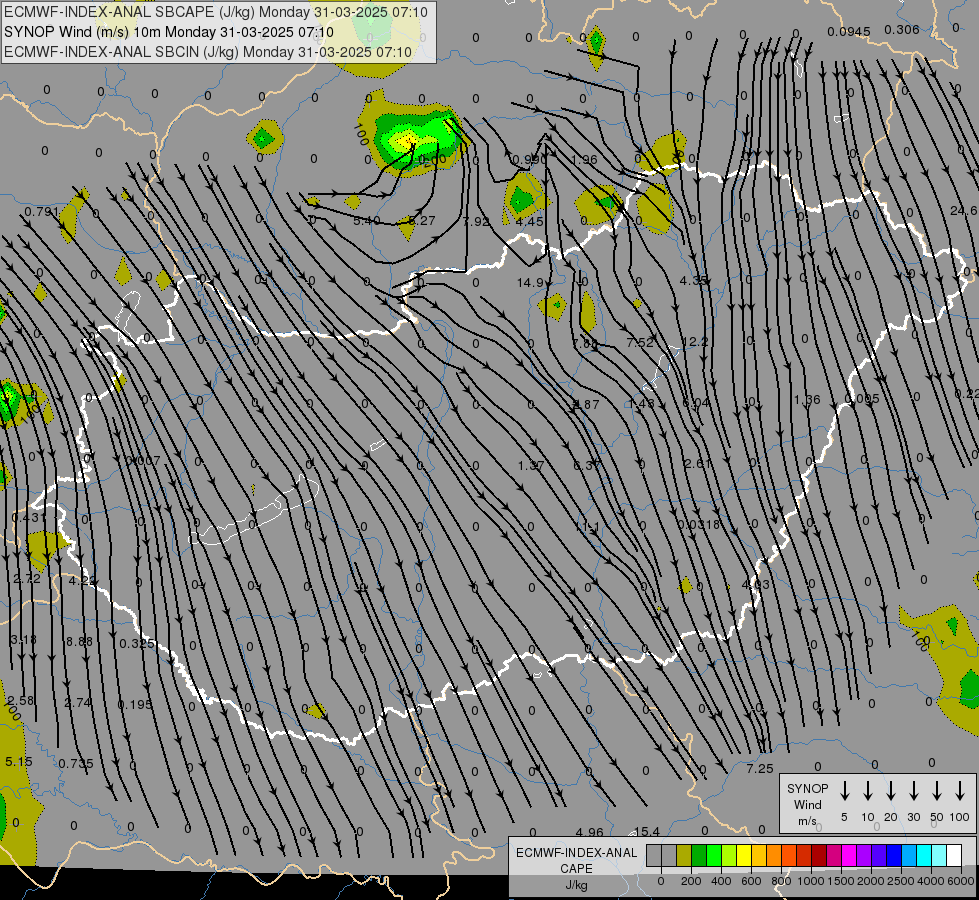Click the 50 m/s wind arrow in legend

click(937, 791)
